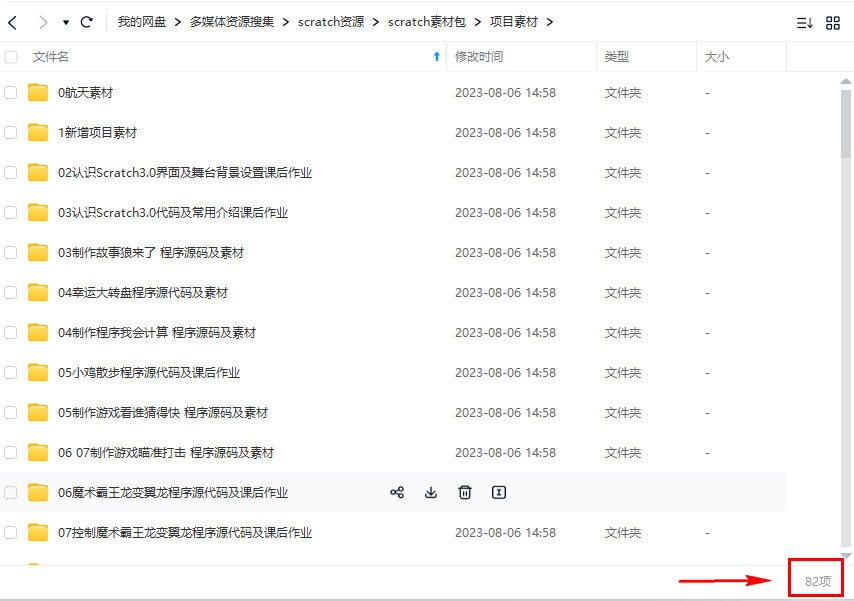Click the trash icon to delete the folder
This screenshot has height=601, width=854.
point(465,492)
